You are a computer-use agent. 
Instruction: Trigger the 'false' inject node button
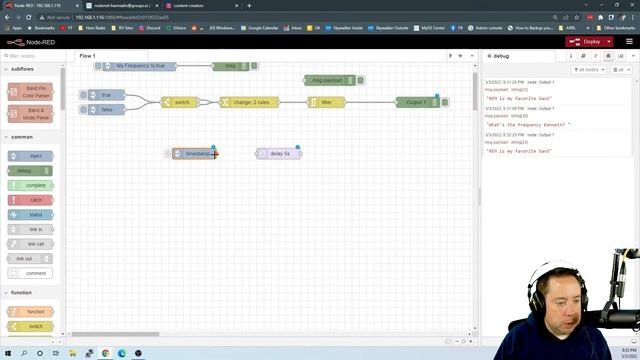pos(84,109)
